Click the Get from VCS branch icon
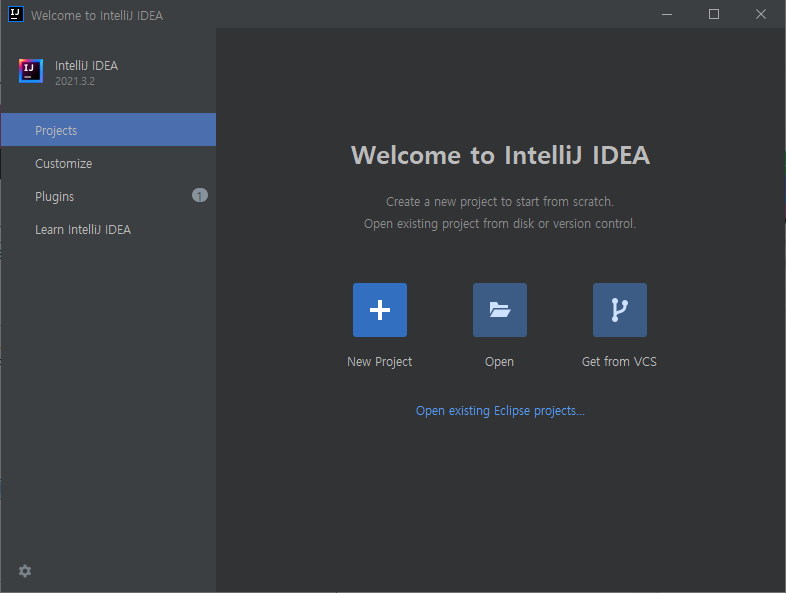786x593 pixels. point(620,310)
